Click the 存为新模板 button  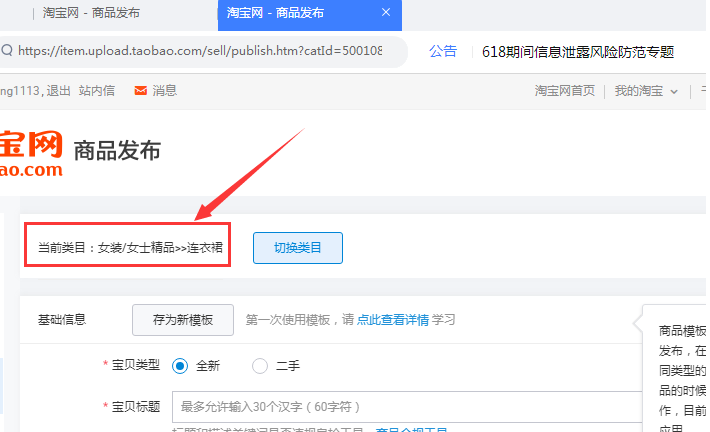pyautogui.click(x=183, y=320)
